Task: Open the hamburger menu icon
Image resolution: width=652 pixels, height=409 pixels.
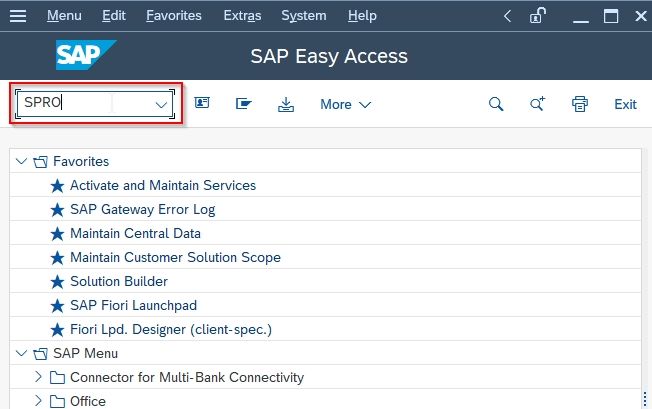Action: [x=18, y=16]
